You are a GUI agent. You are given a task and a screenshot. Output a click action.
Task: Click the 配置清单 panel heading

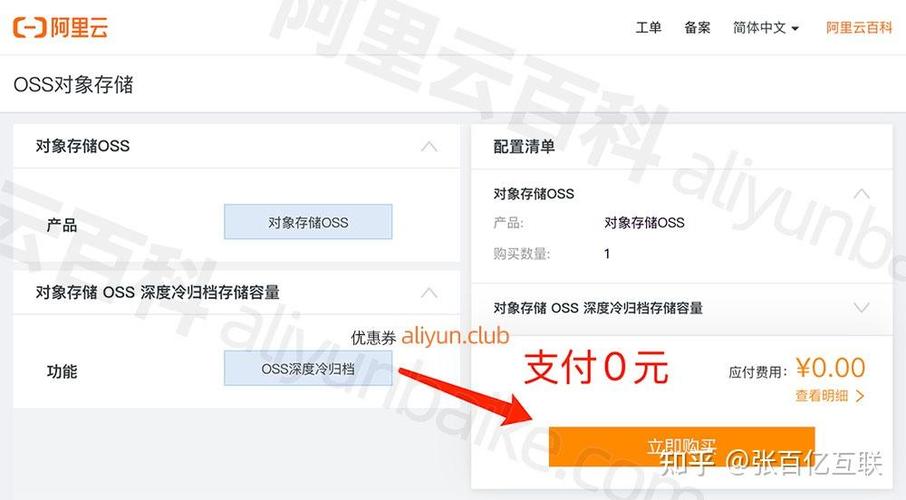pyautogui.click(x=524, y=147)
